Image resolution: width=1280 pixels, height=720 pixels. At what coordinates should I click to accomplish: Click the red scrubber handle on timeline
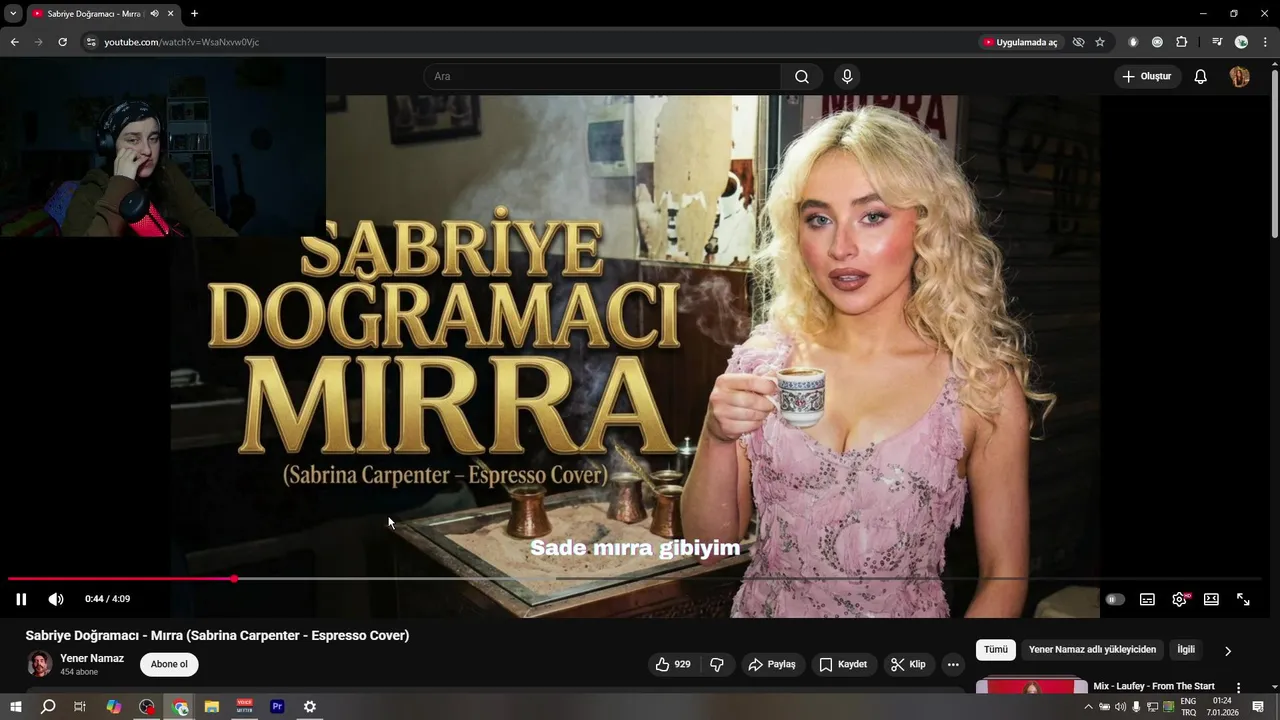tap(234, 579)
